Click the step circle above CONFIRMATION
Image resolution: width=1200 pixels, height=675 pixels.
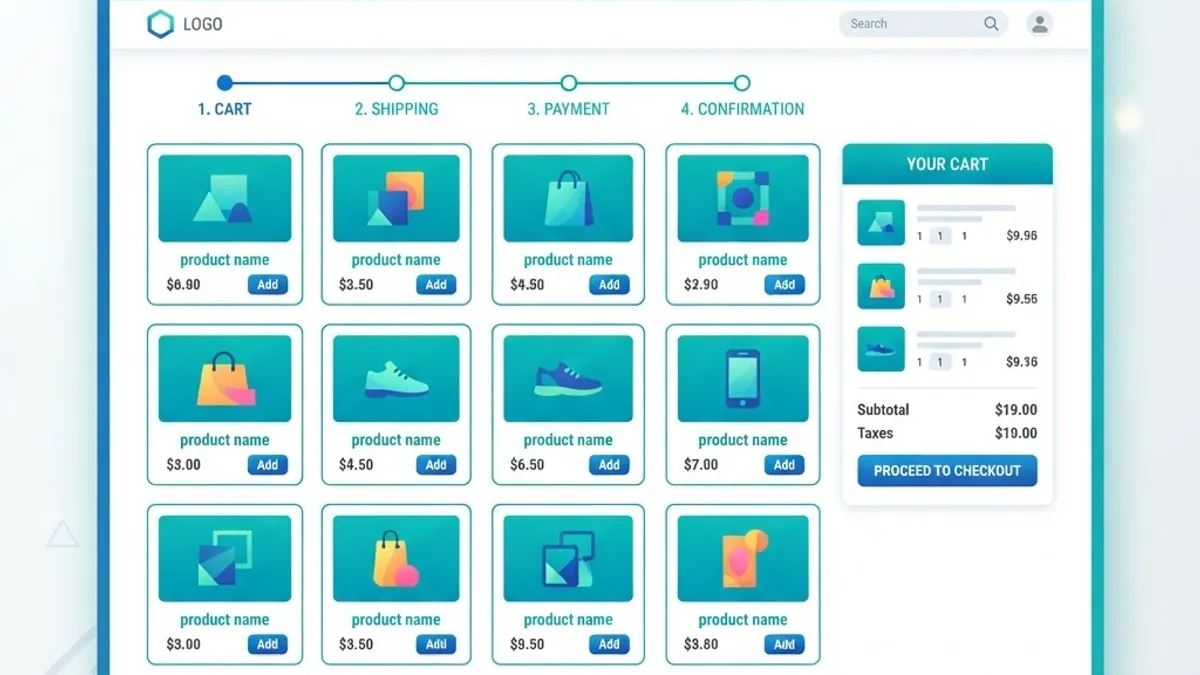[x=742, y=83]
